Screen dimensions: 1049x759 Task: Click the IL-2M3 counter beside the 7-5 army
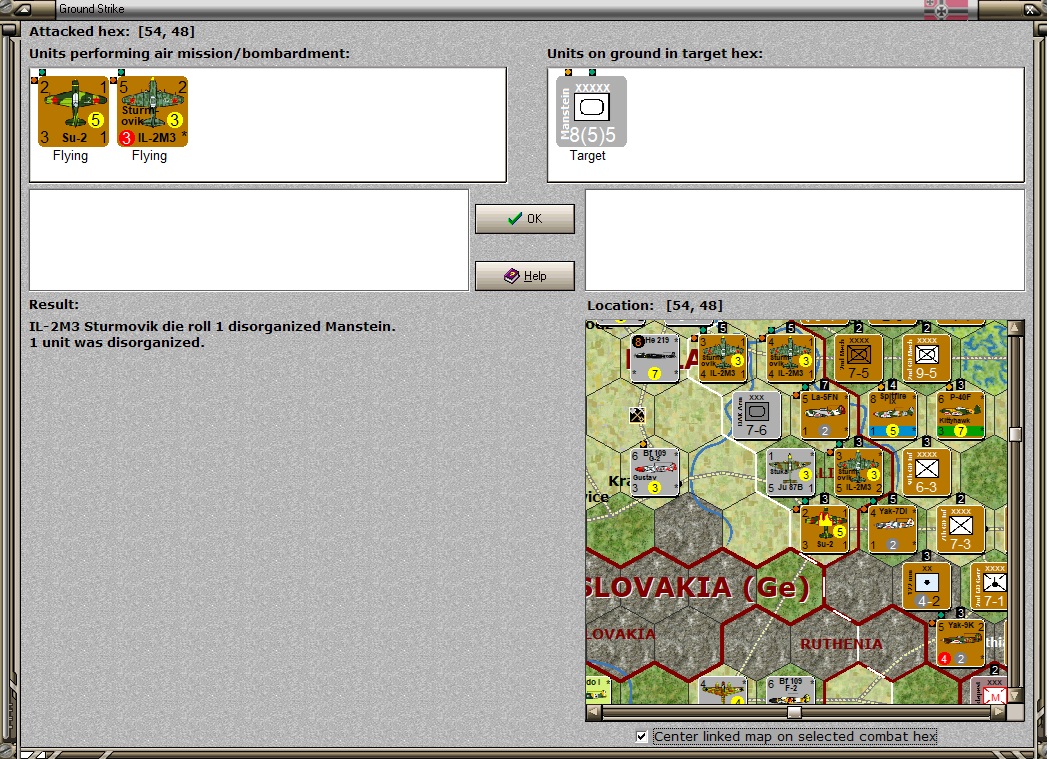(x=790, y=357)
